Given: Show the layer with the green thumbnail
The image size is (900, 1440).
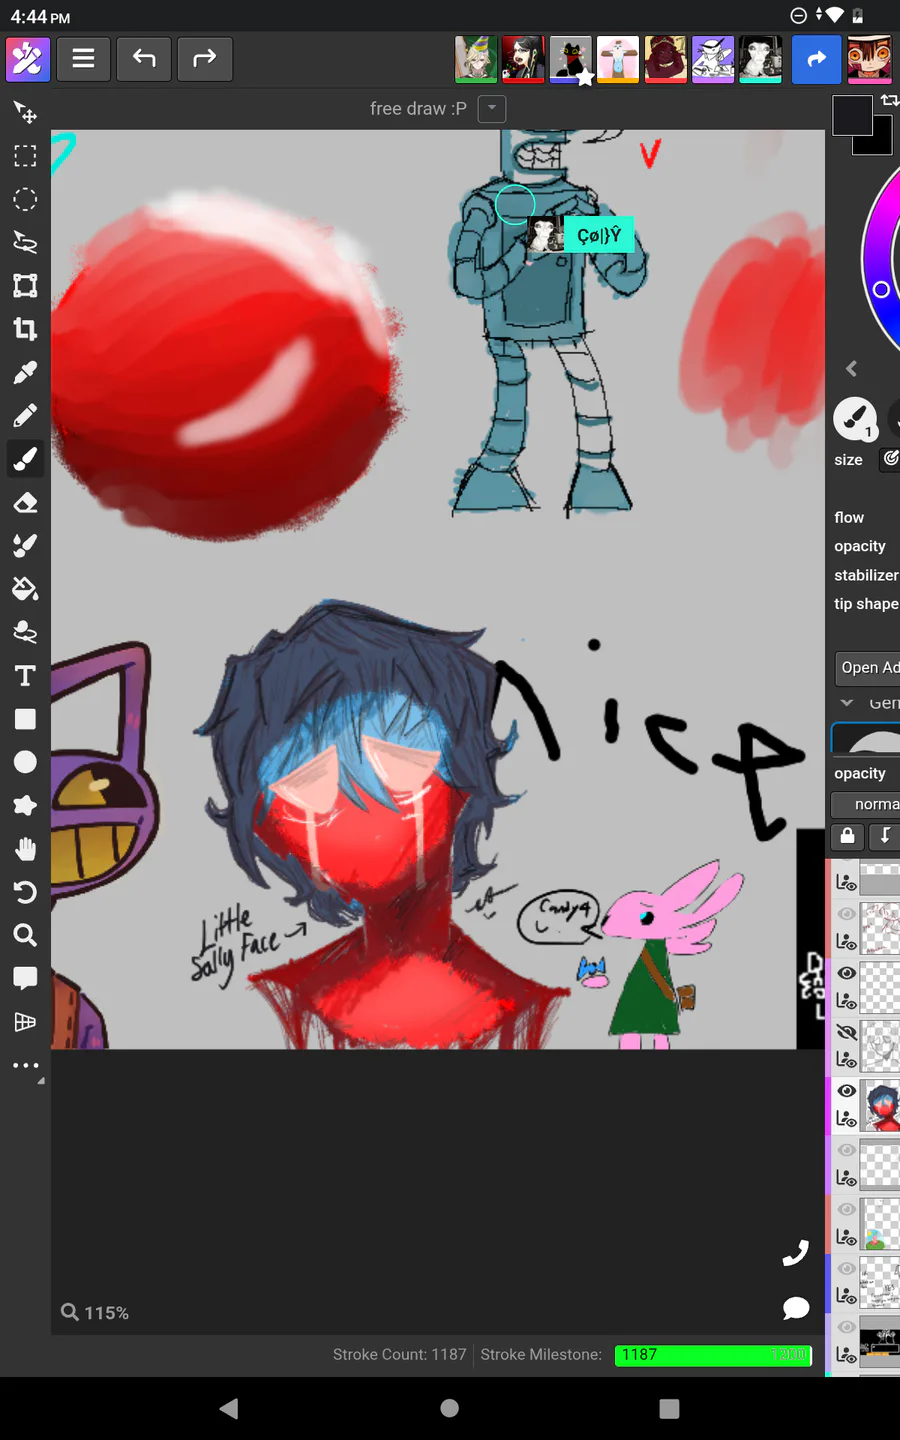Looking at the screenshot, I should [x=846, y=1208].
